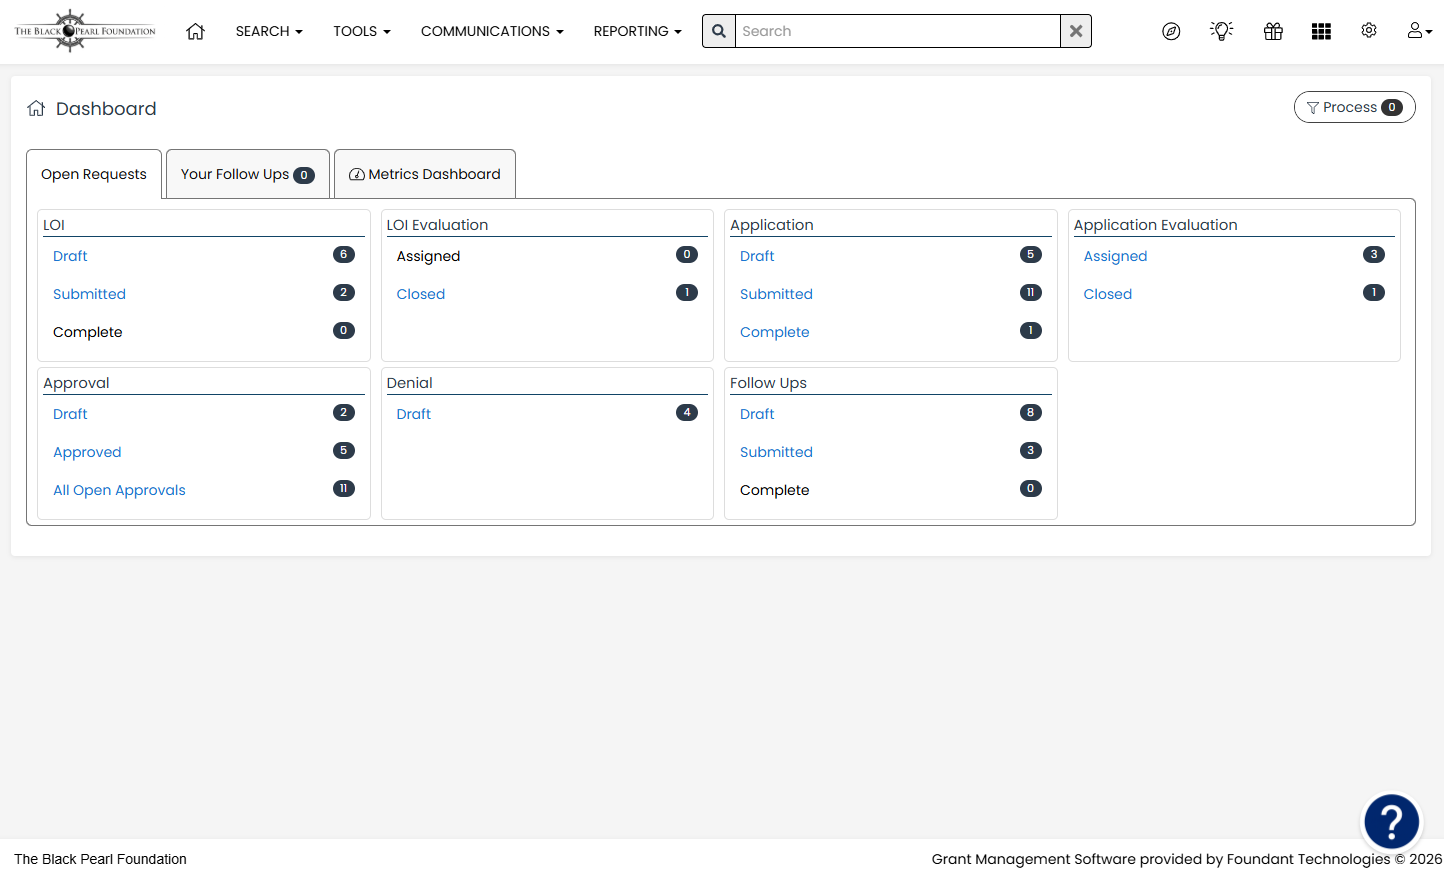The height and width of the screenshot is (875, 1444).
Task: Expand the REPORTING menu
Action: (x=637, y=31)
